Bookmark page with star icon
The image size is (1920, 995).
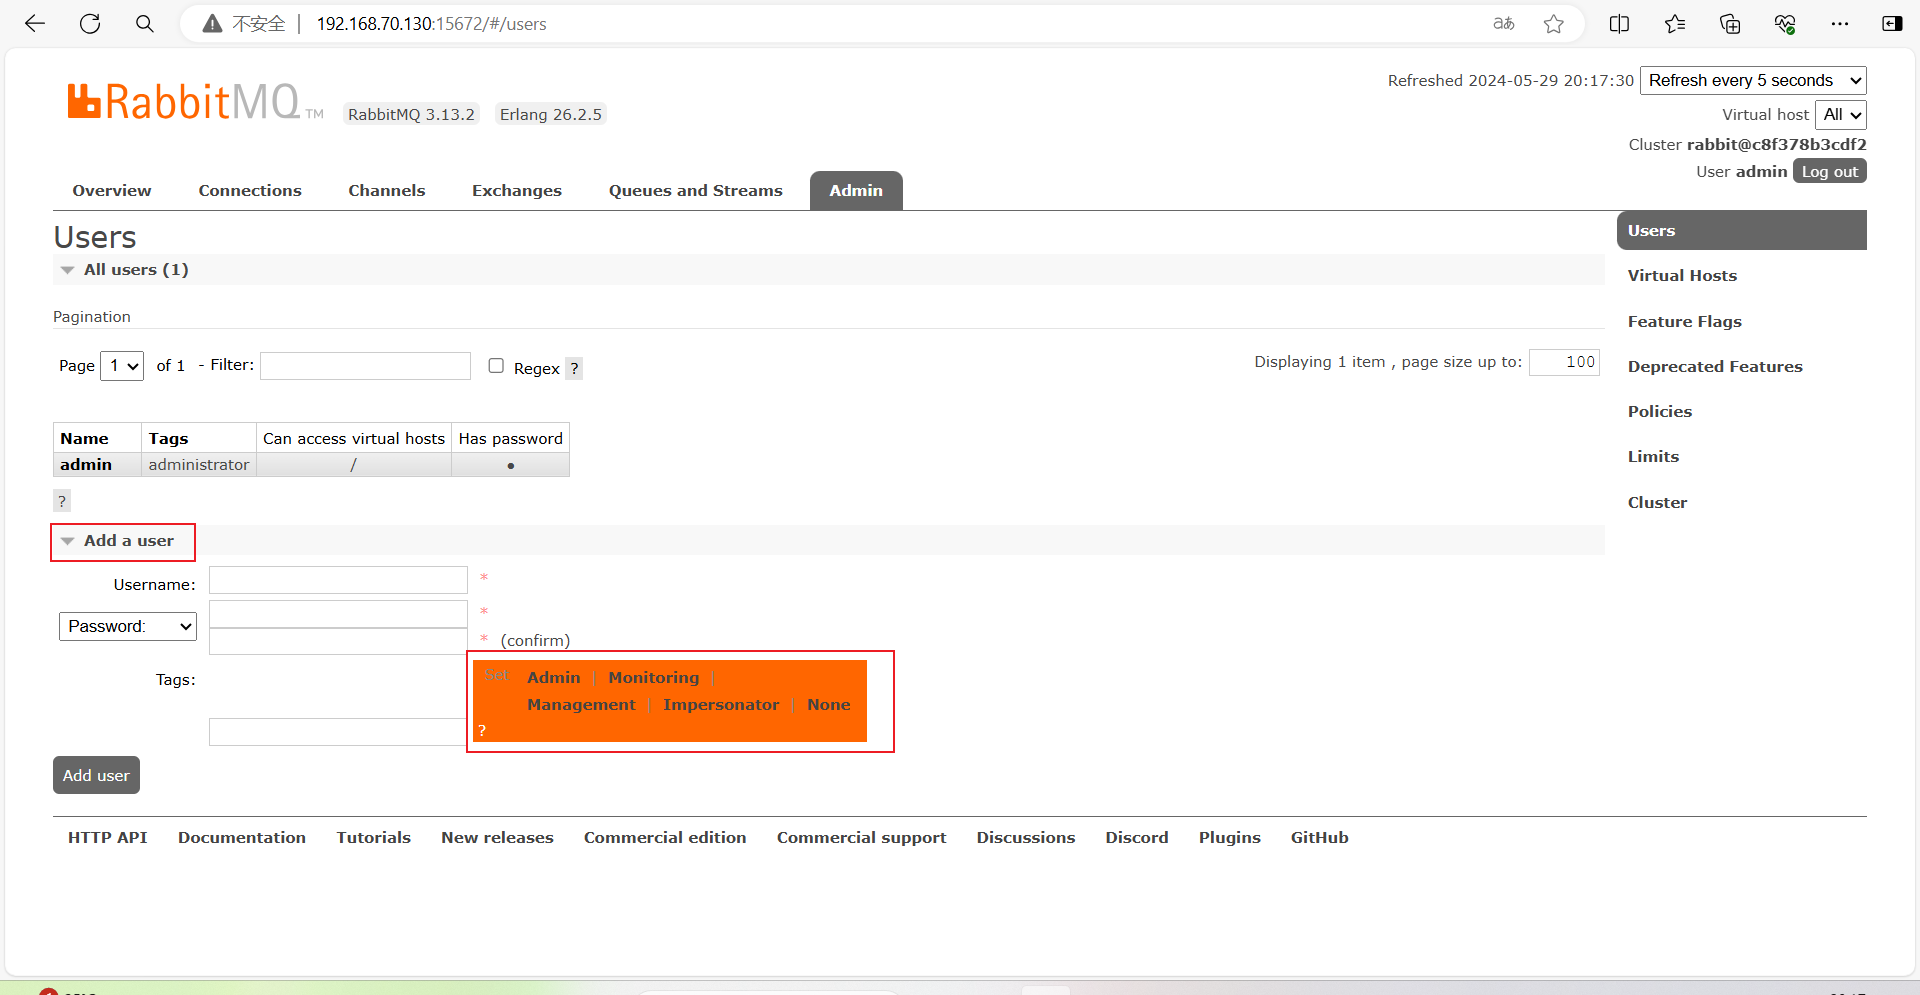click(x=1553, y=24)
